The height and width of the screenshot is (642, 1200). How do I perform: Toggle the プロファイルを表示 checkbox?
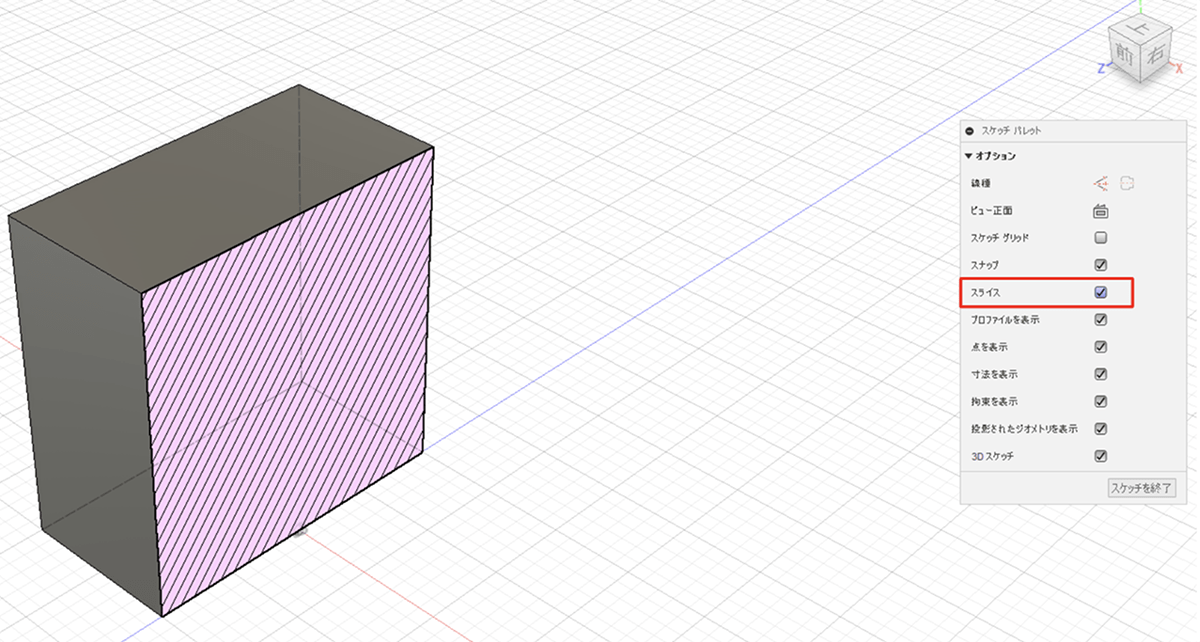[x=1101, y=320]
